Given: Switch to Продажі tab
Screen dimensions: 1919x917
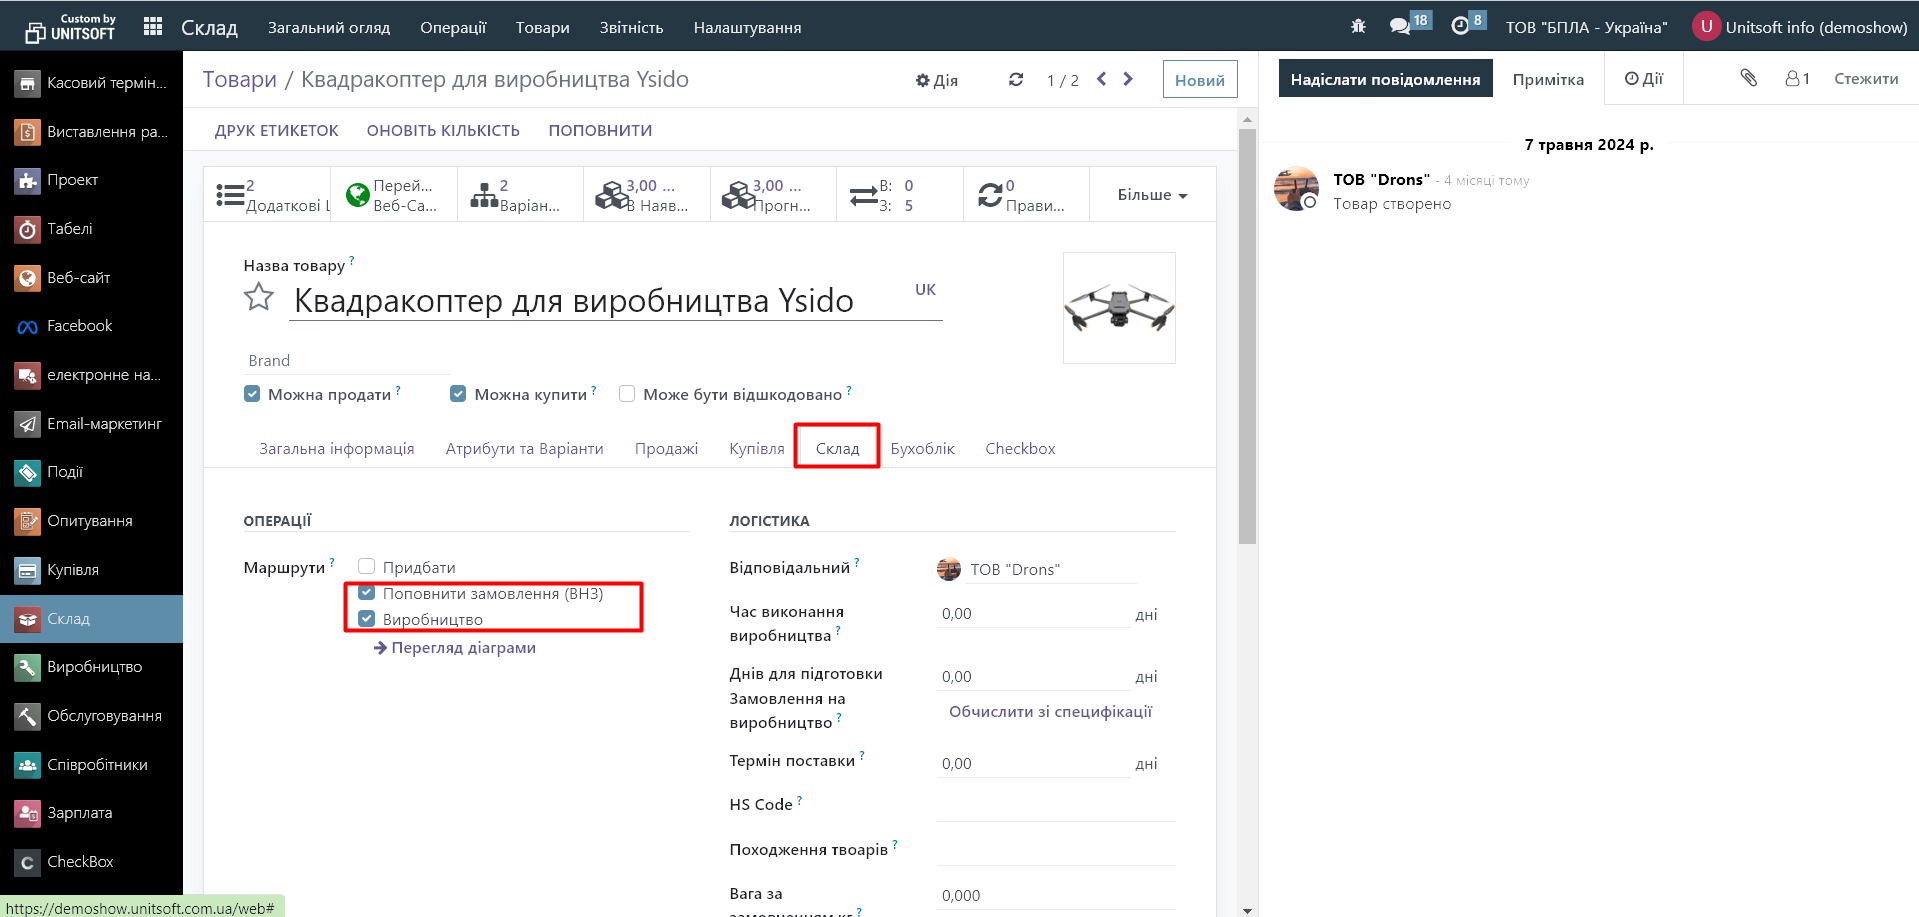Looking at the screenshot, I should (x=666, y=448).
